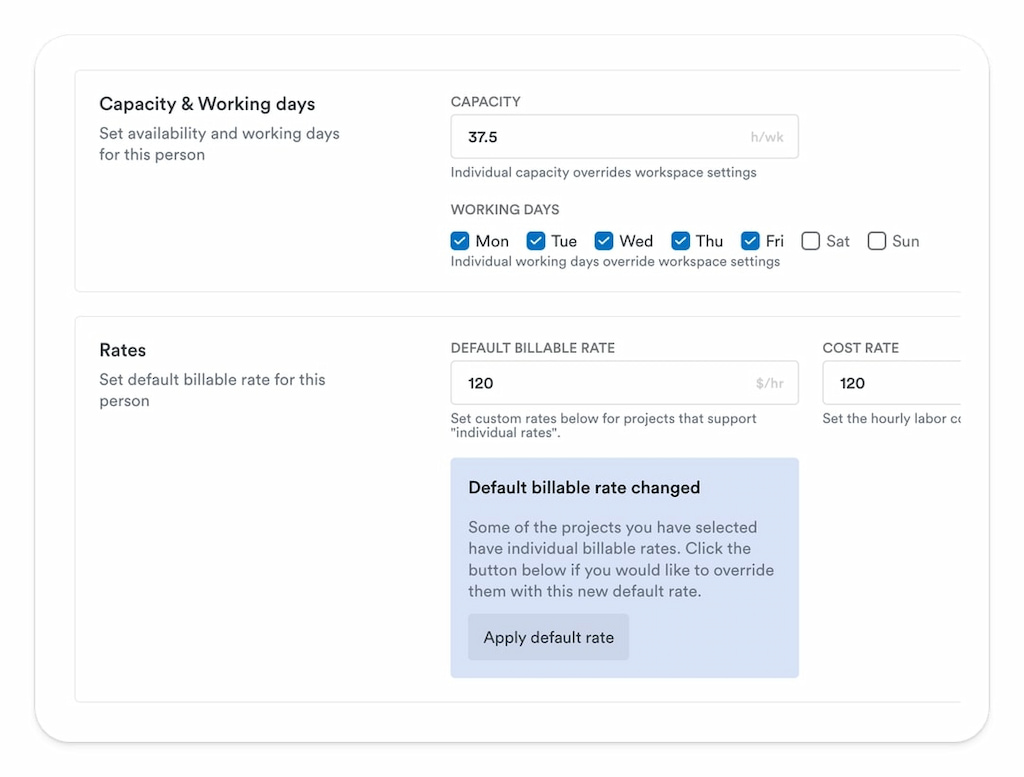Screen dimensions: 1024x777
Task: Click the Cost Rate input field
Action: [891, 383]
